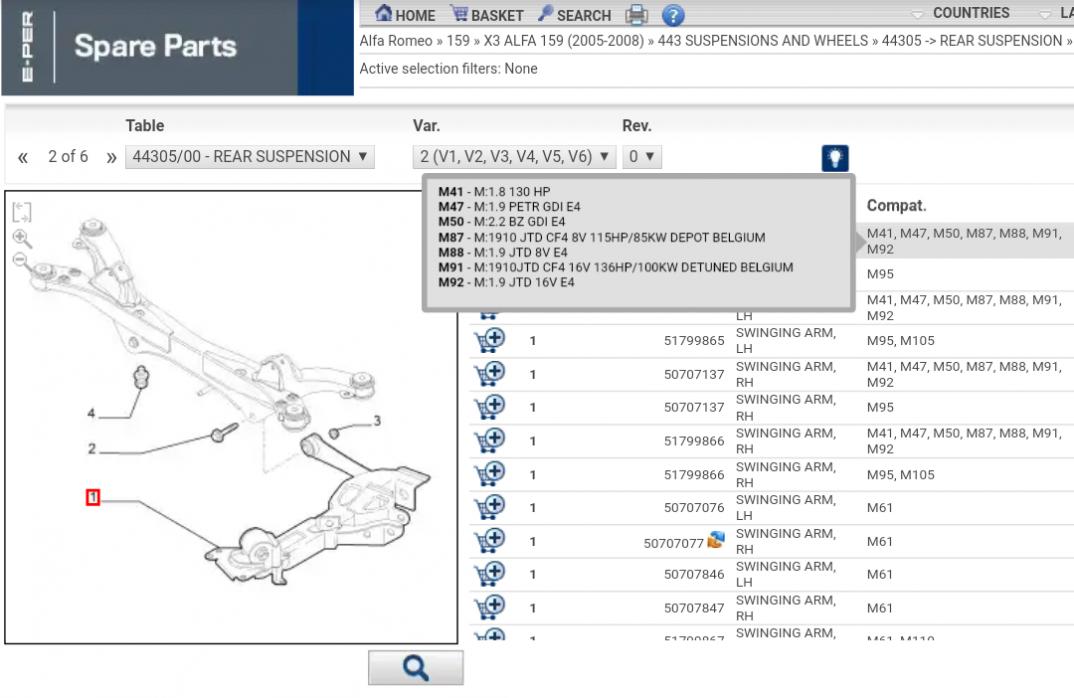
Task: Zoom in on the diagram
Action: pyautogui.click(x=22, y=238)
